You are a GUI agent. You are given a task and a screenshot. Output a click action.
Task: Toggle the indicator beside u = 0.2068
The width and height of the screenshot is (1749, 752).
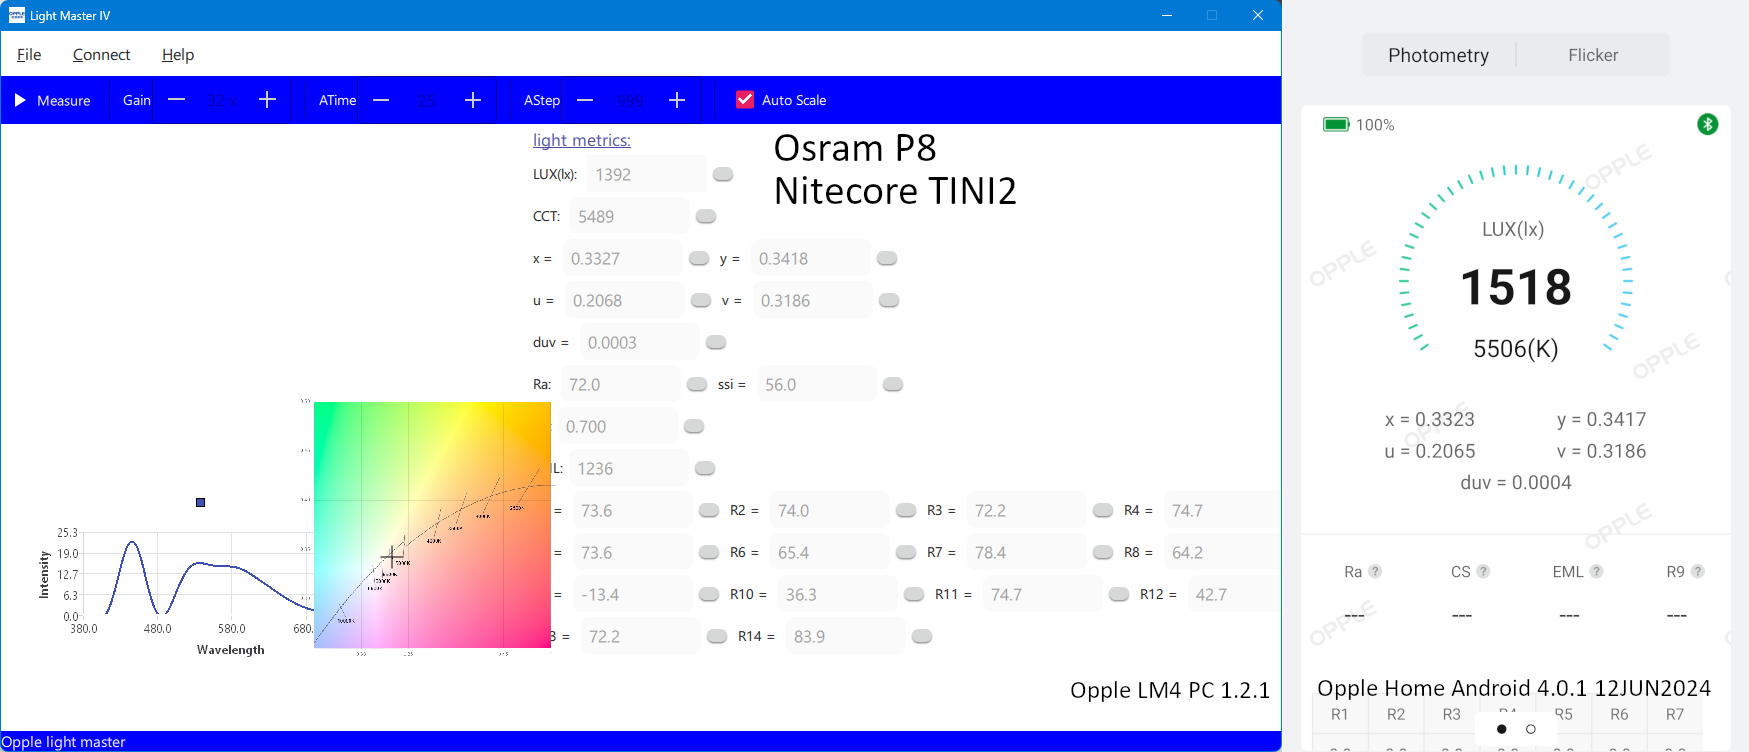click(701, 300)
